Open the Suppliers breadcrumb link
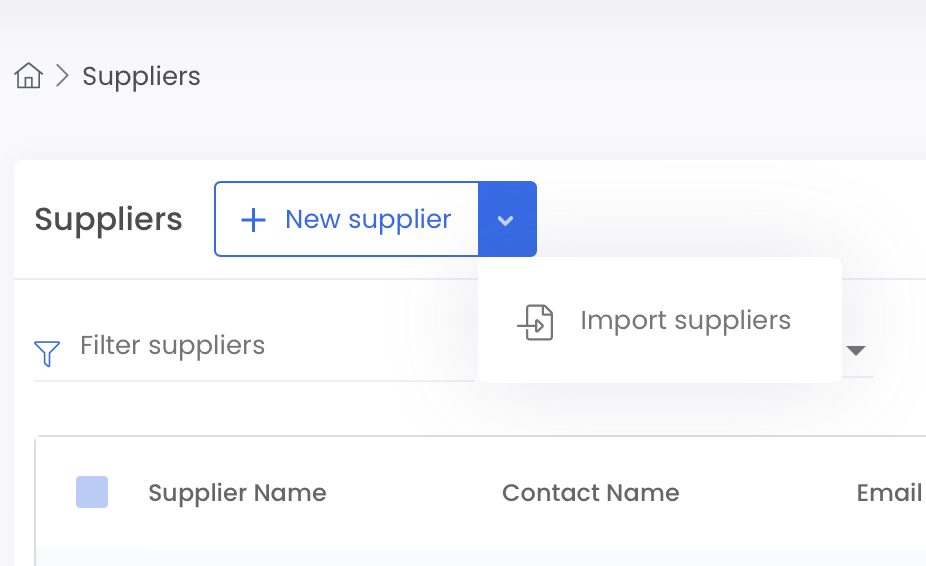Screen dimensions: 926x566 pyautogui.click(x=141, y=76)
